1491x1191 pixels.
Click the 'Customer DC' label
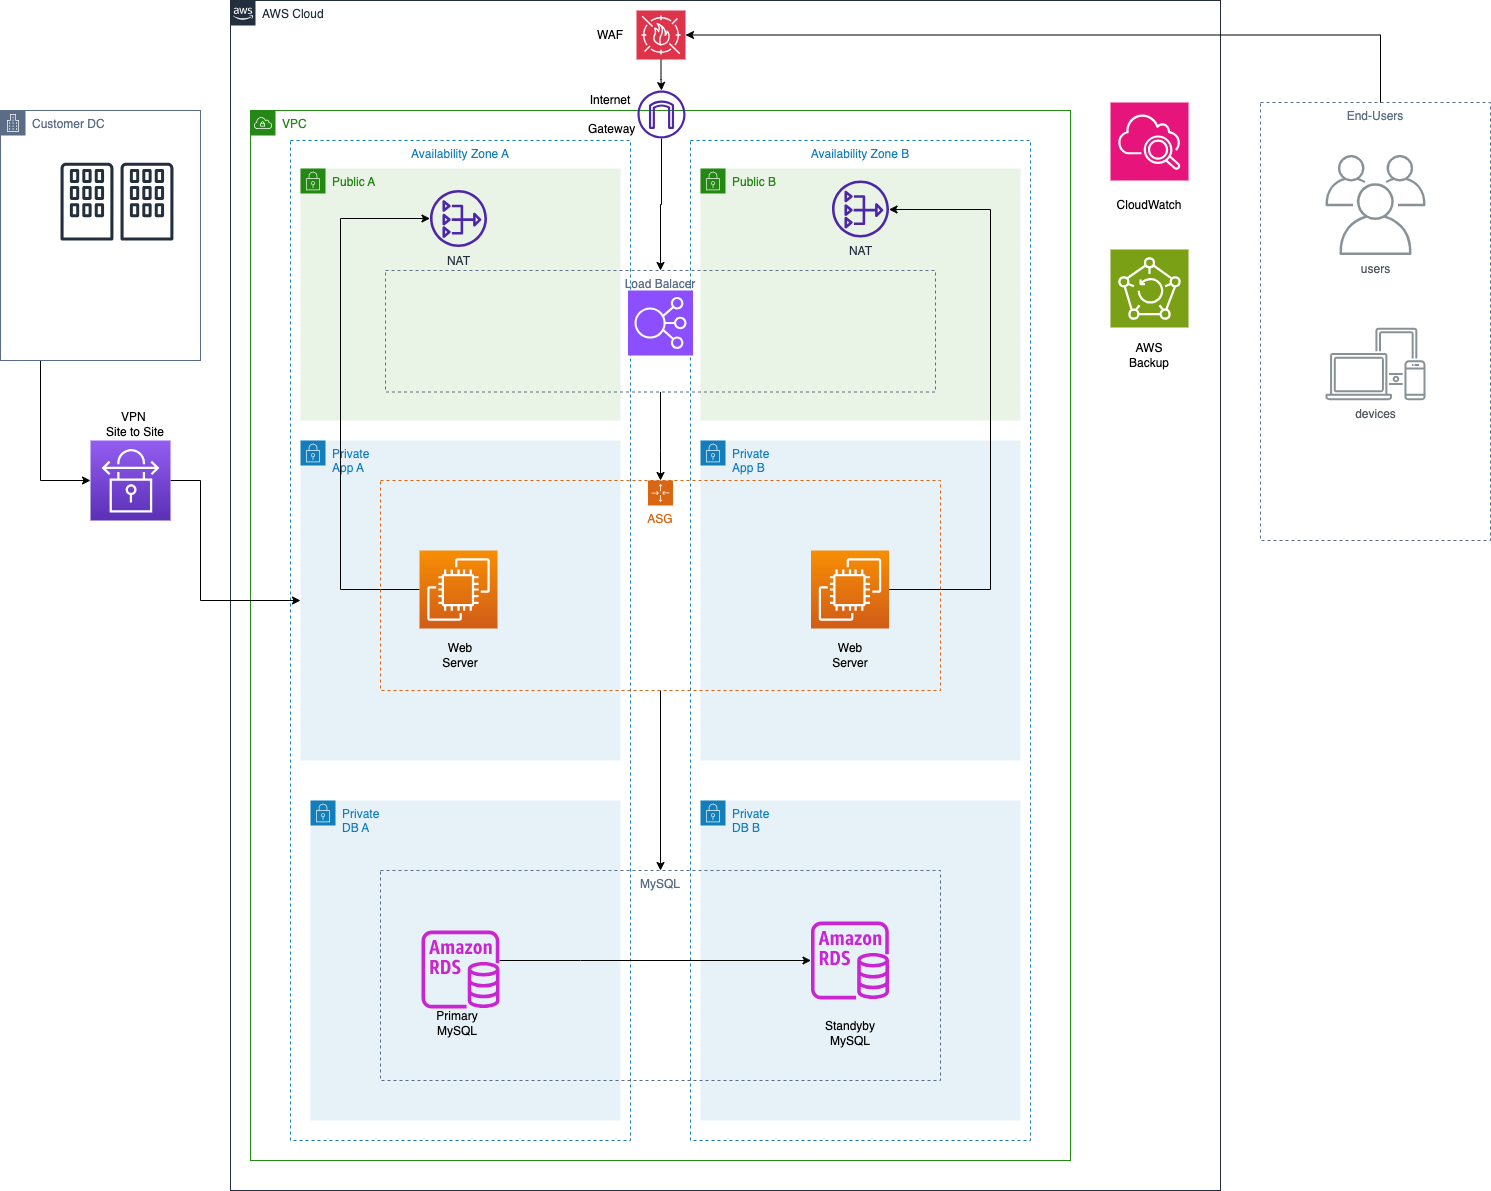point(68,124)
